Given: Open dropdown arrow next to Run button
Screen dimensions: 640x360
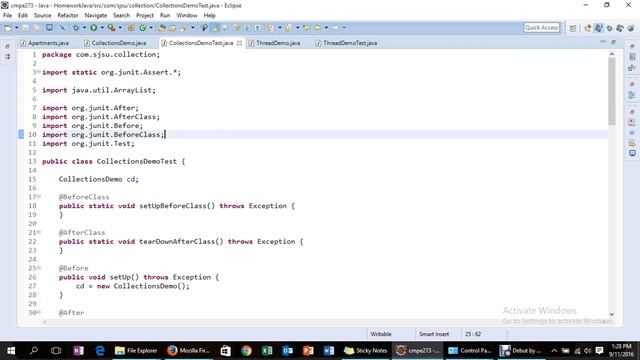Looking at the screenshot, I should click(x=102, y=28).
